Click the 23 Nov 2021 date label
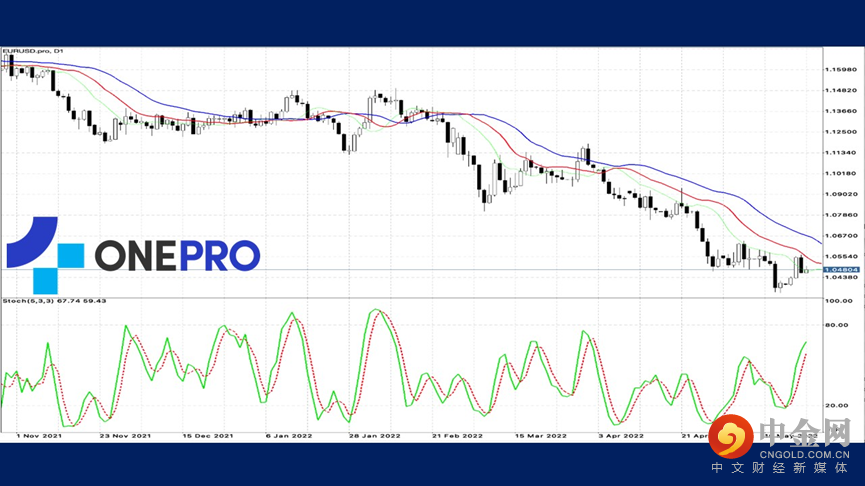This screenshot has width=865, height=486. tap(125, 436)
